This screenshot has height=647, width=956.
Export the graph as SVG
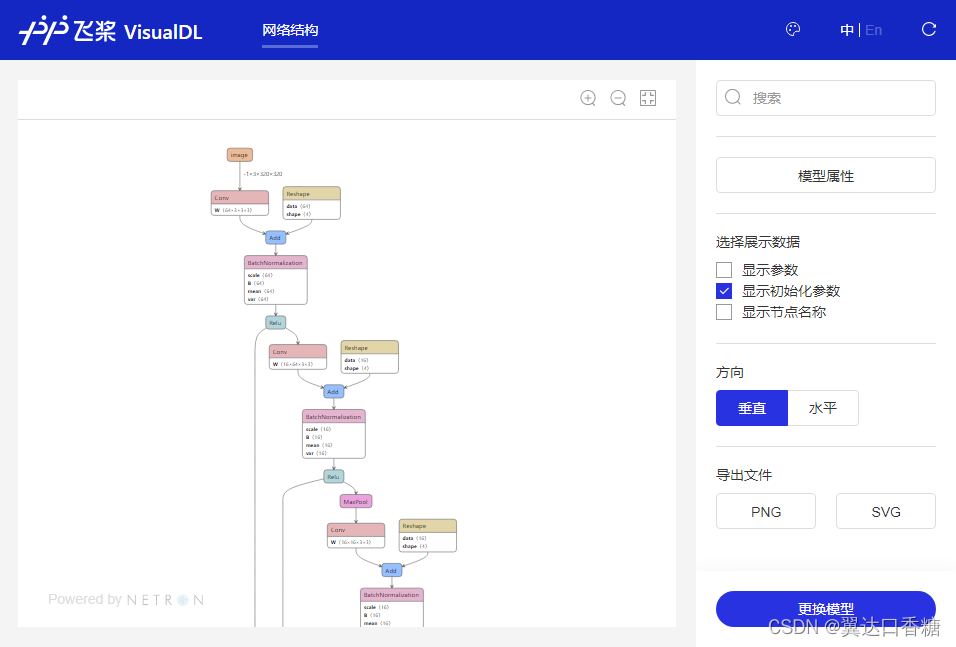[885, 511]
